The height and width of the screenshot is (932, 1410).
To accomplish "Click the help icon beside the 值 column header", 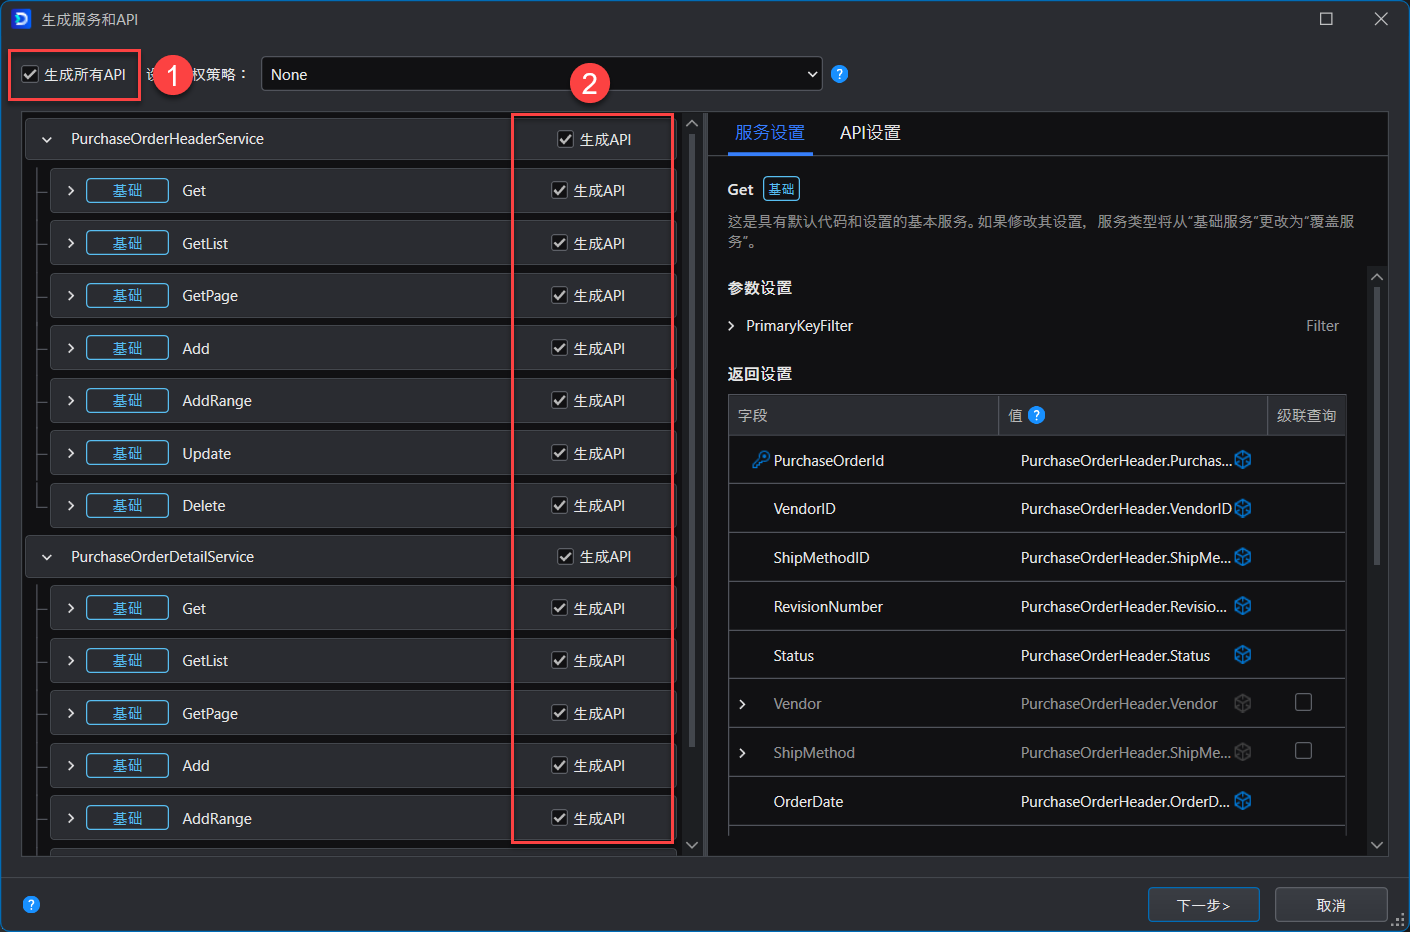I will coord(1037,415).
